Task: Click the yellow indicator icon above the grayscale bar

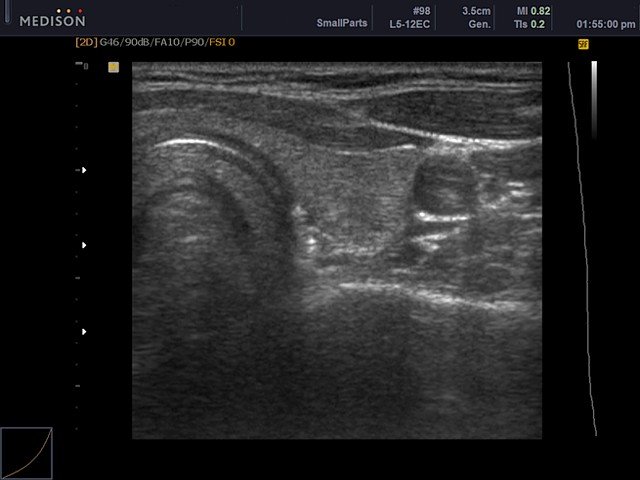Action: [x=583, y=44]
